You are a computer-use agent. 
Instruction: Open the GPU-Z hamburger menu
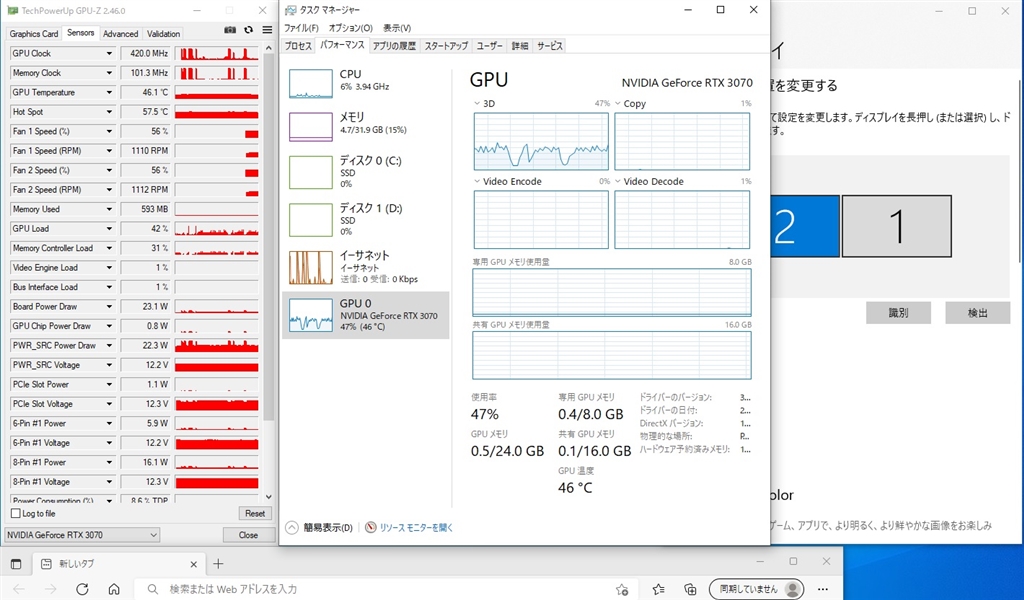pyautogui.click(x=267, y=30)
